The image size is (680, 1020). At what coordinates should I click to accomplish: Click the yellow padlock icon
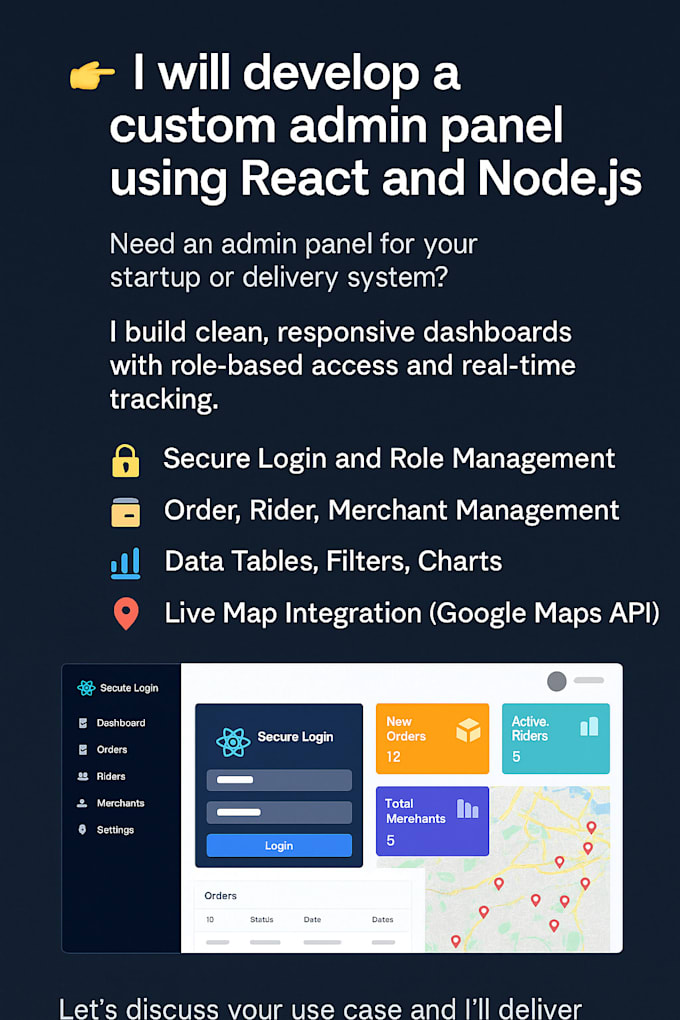(x=125, y=461)
